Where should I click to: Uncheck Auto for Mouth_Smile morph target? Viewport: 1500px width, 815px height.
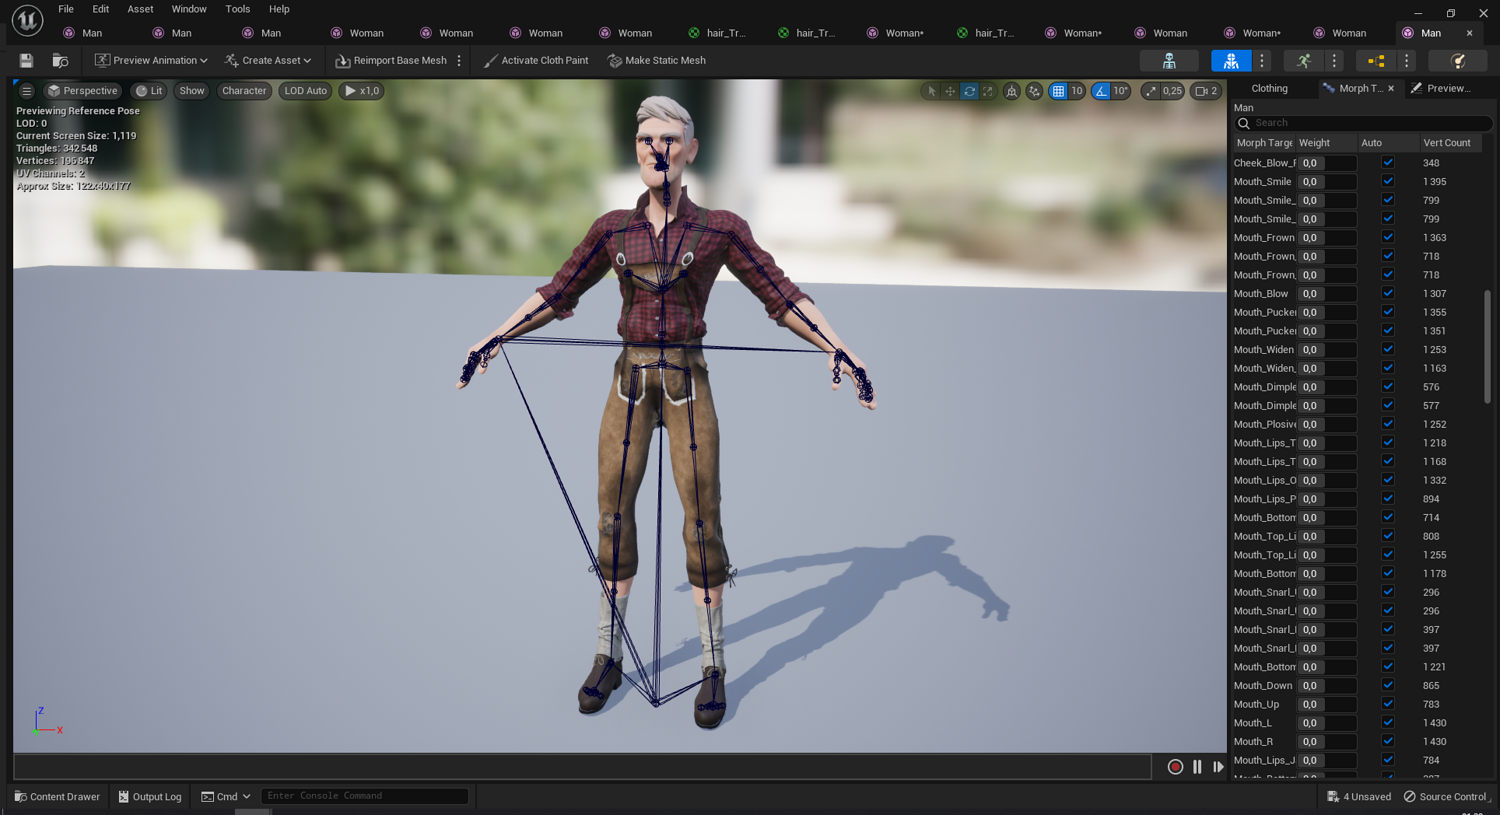[1388, 182]
